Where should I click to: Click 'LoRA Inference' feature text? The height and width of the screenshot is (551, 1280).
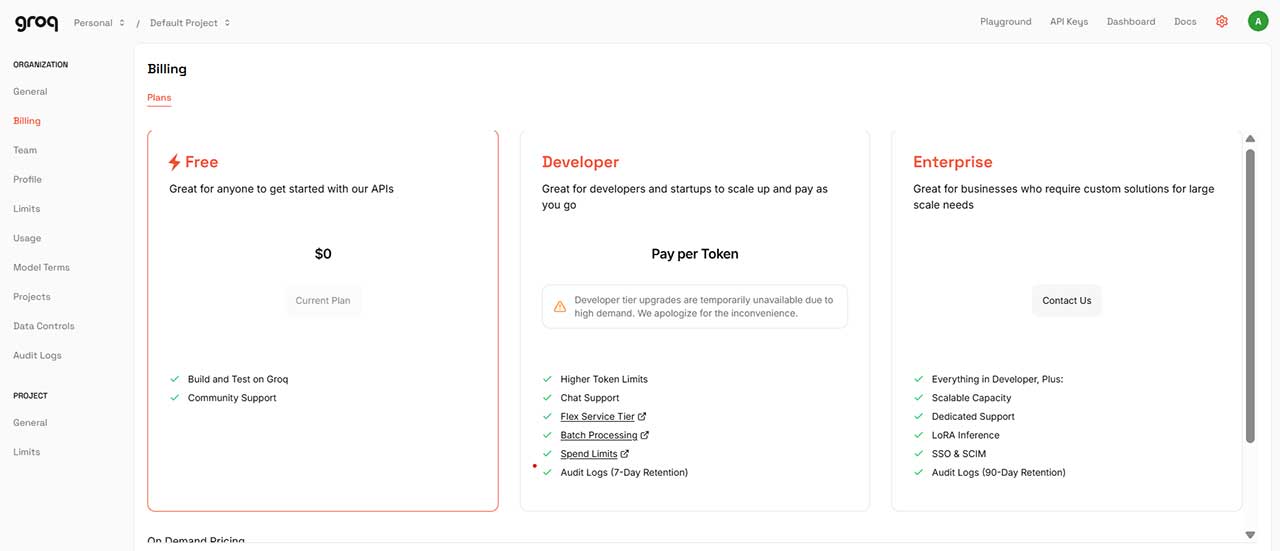(965, 435)
